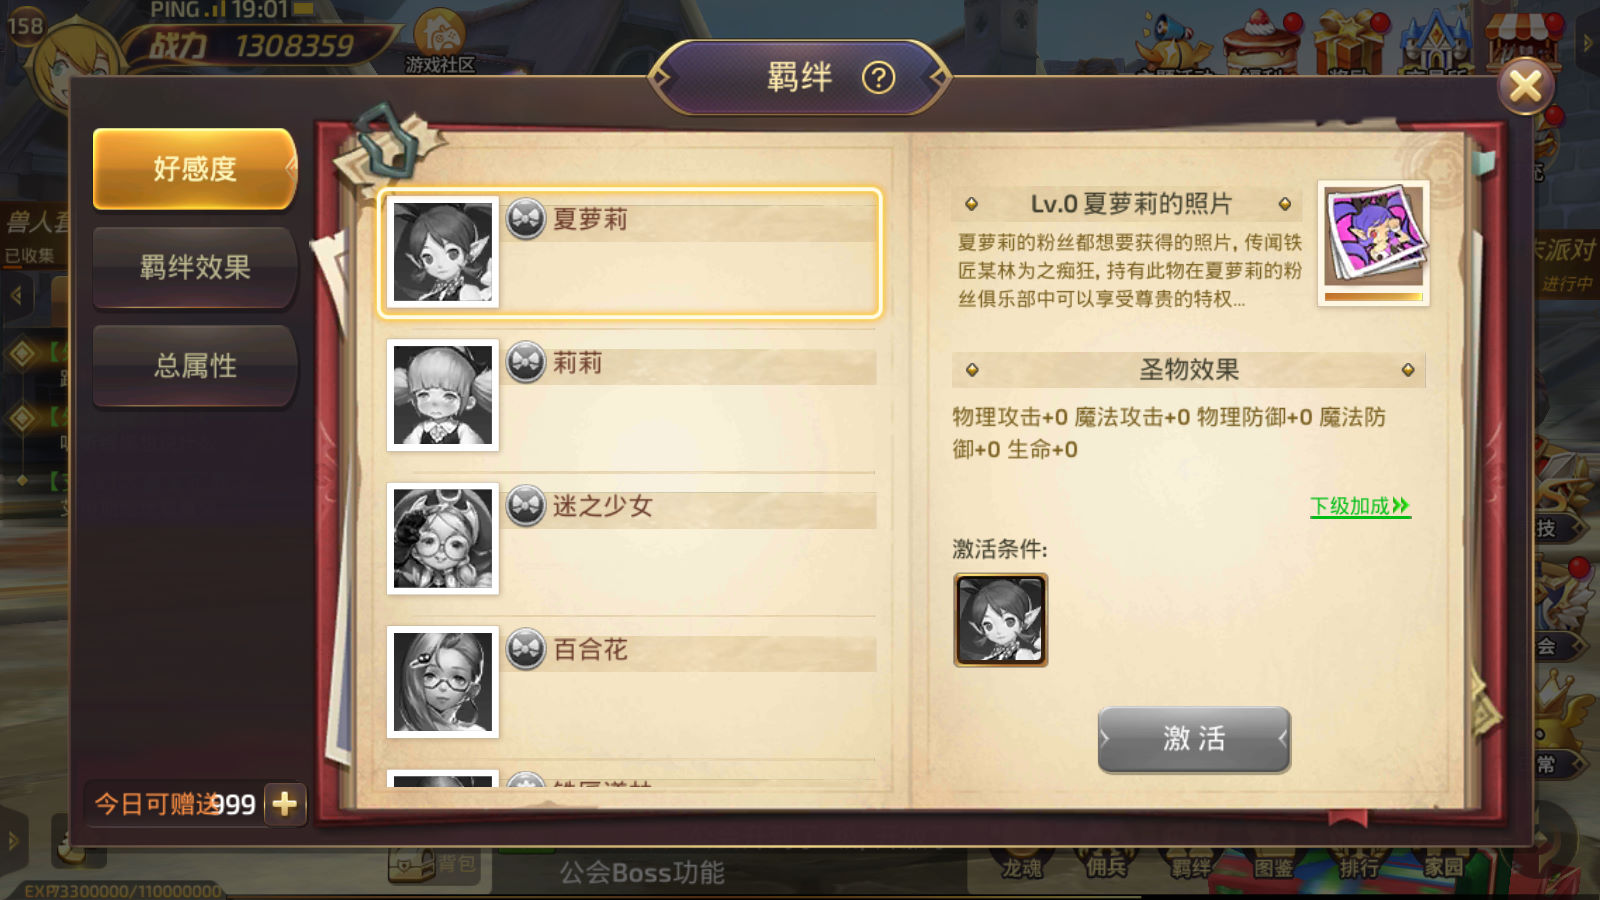Switch to the 羁绊效果 tab

195,267
